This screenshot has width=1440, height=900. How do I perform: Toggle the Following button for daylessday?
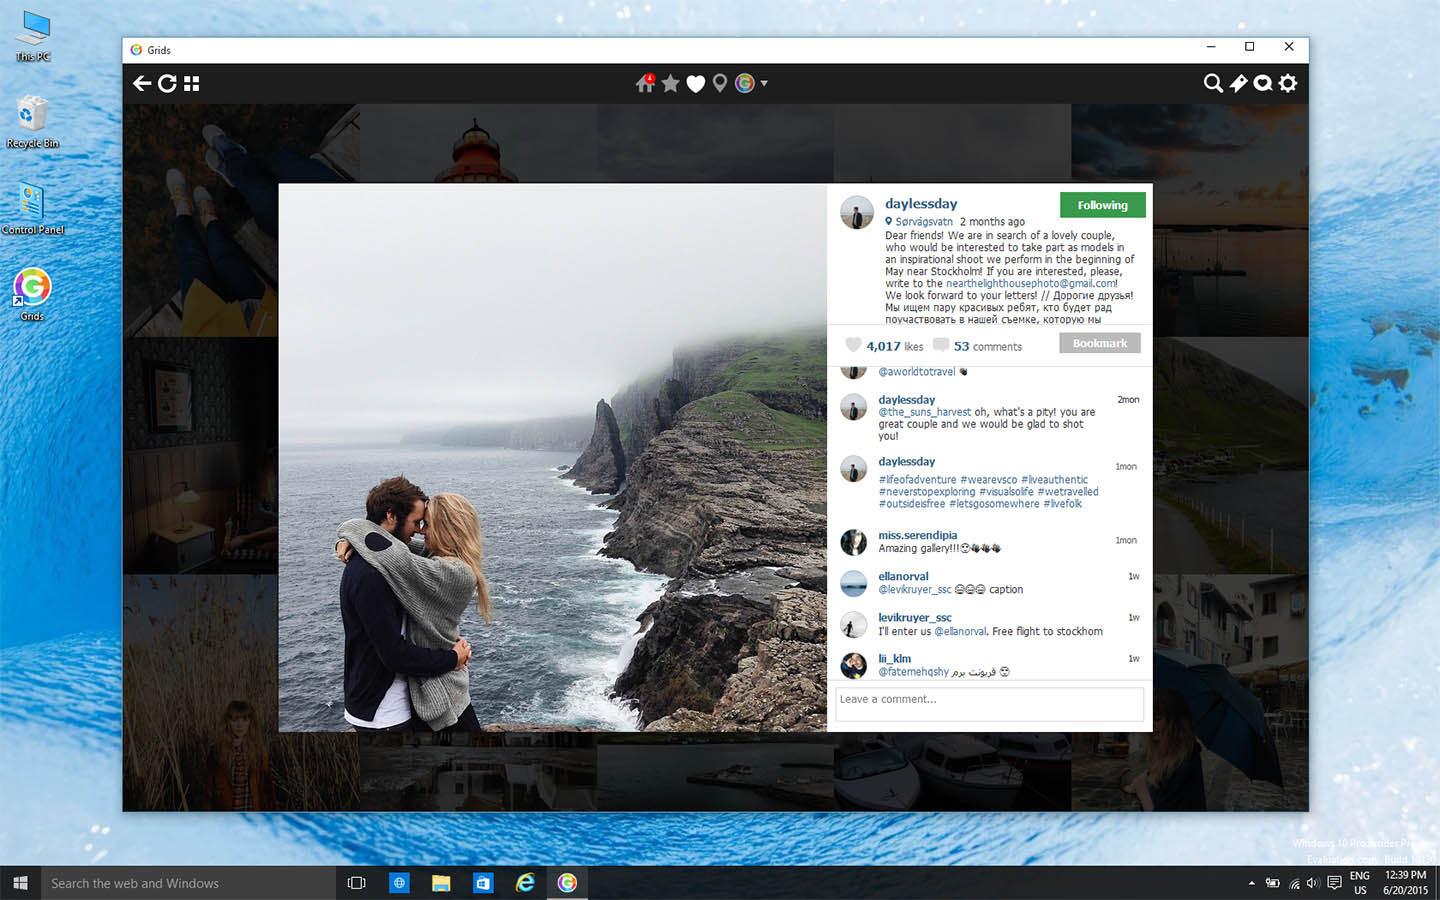(1102, 205)
